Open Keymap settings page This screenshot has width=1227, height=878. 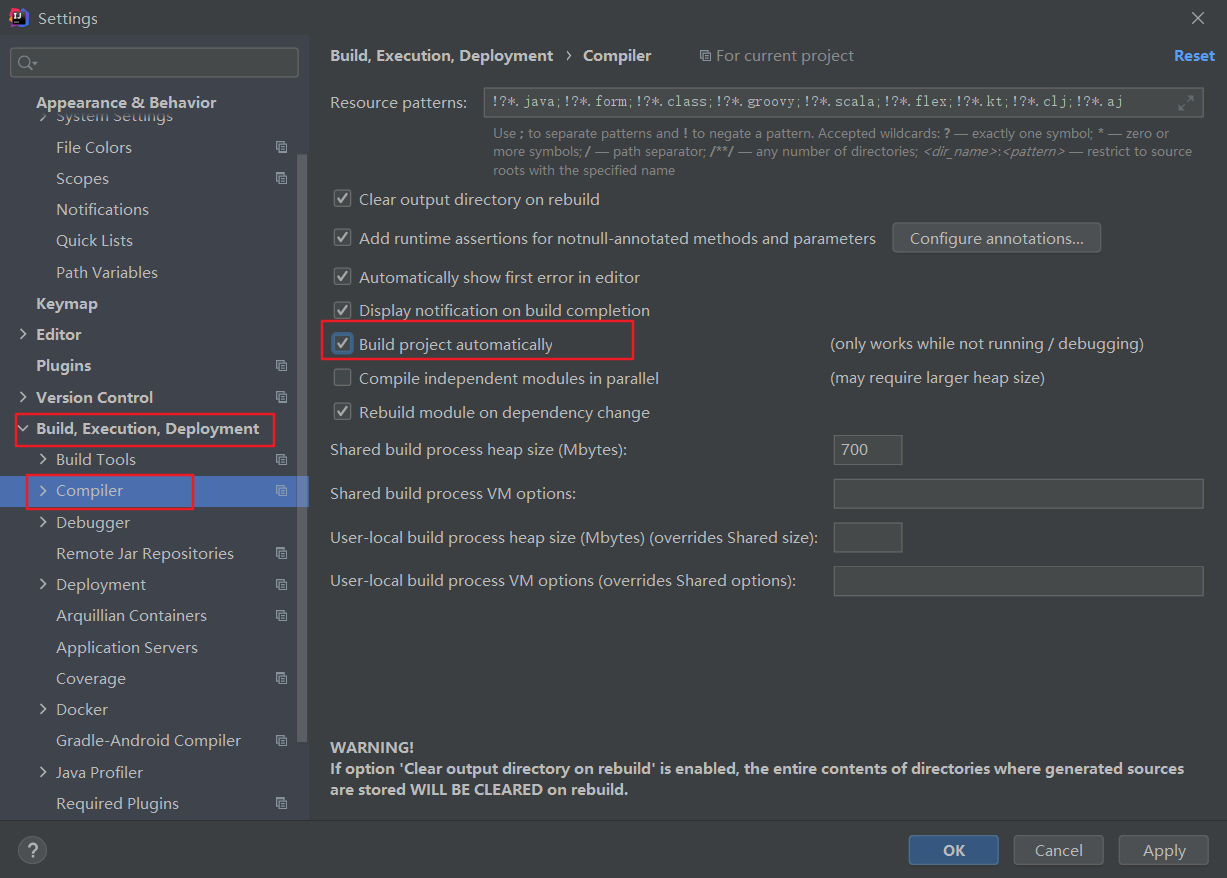click(67, 303)
